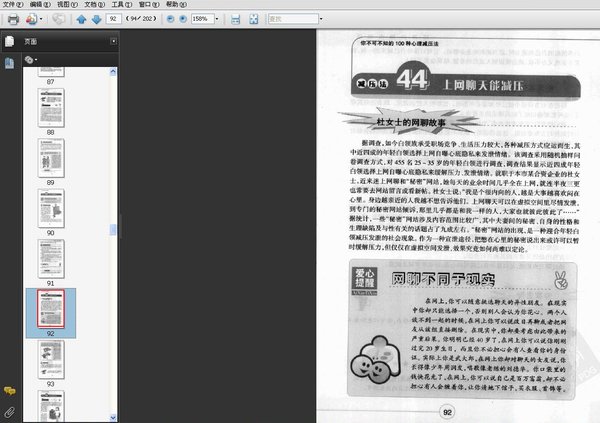Open the find box dropdown arrow
Screen dimensions: 600x423
[319, 18]
